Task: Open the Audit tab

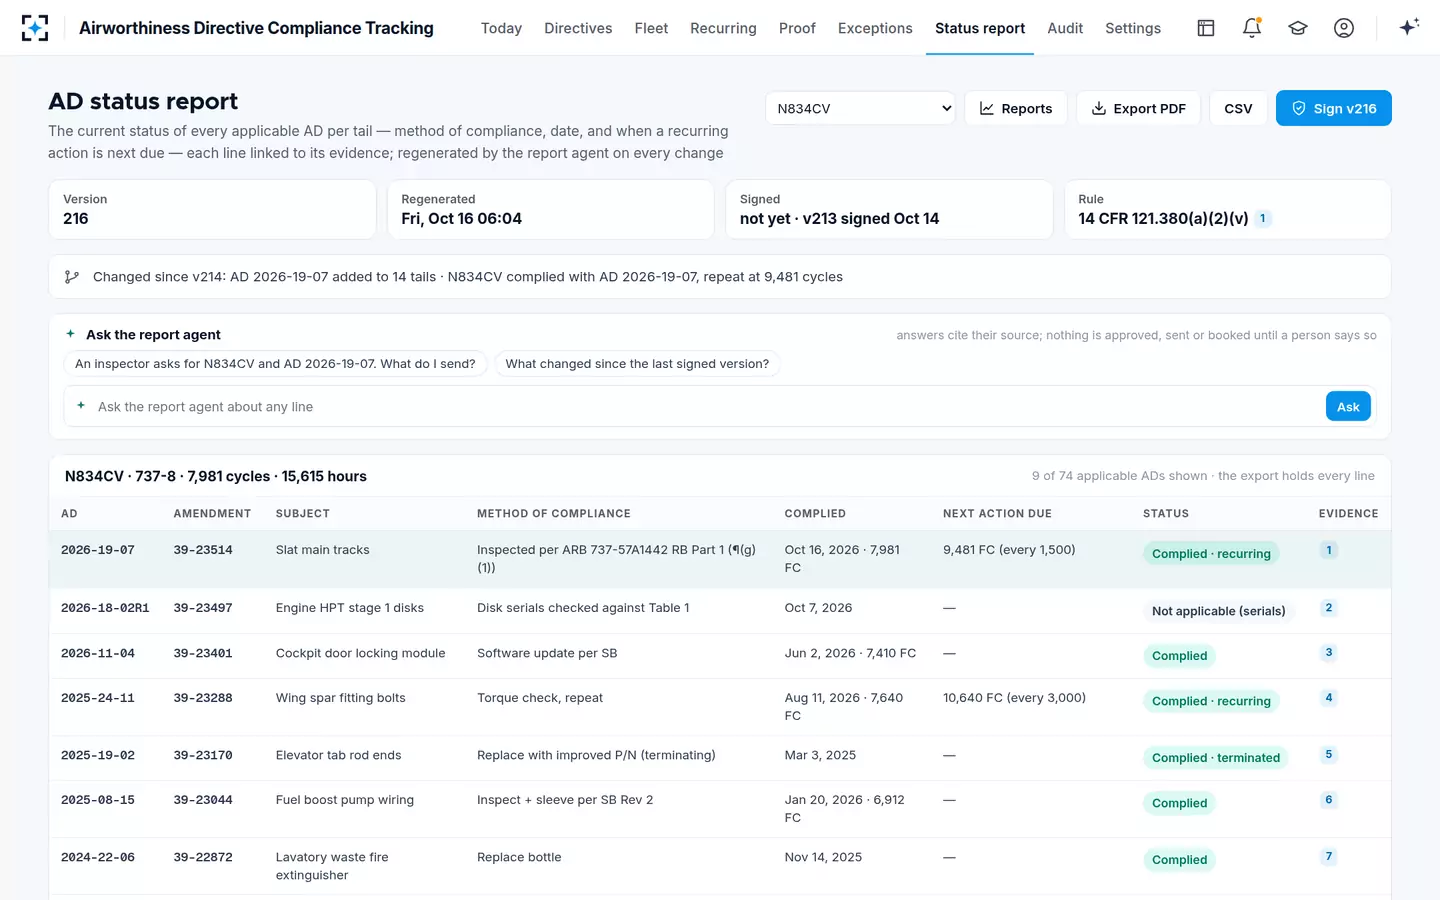Action: (1065, 28)
